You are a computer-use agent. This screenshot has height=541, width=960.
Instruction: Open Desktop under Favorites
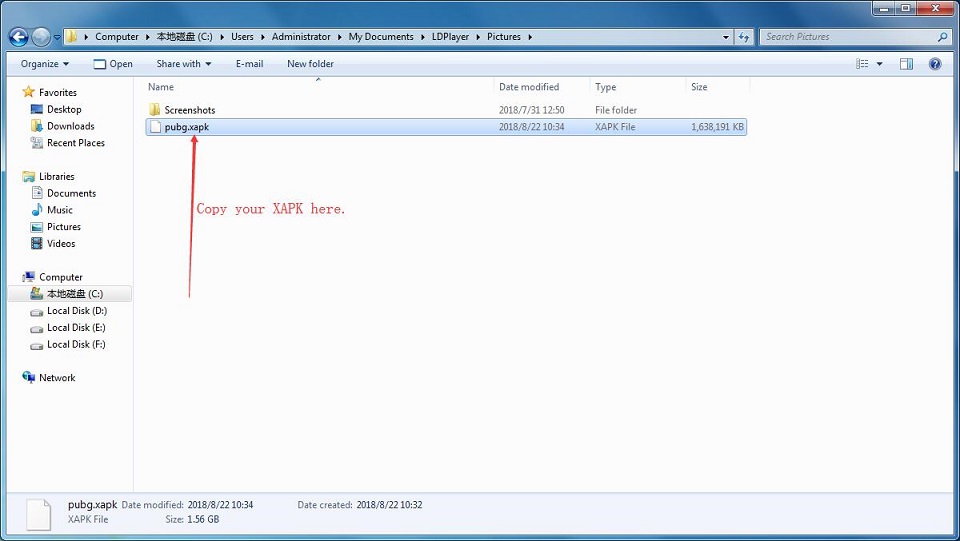[x=64, y=110]
